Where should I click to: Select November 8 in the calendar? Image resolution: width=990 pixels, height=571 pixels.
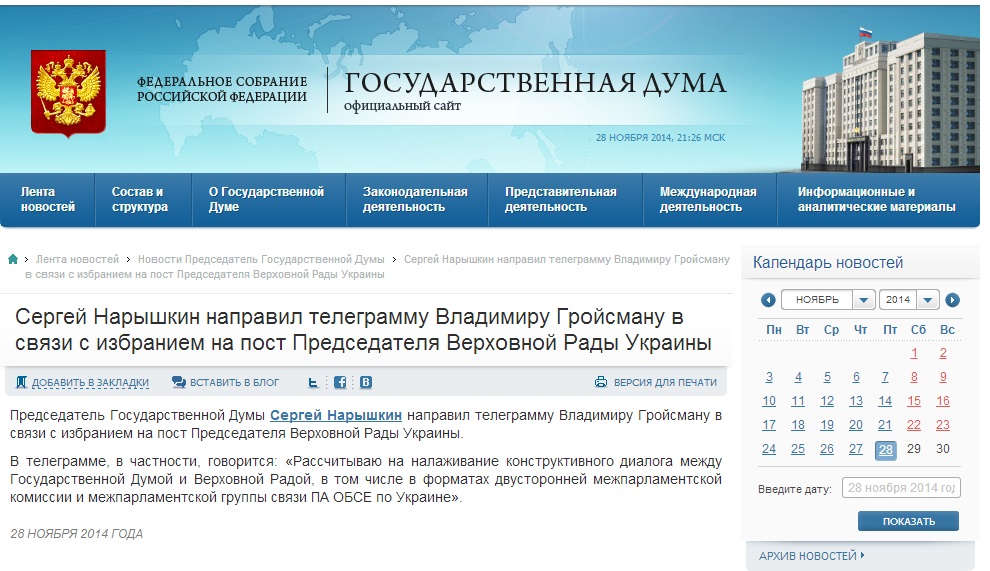click(914, 377)
